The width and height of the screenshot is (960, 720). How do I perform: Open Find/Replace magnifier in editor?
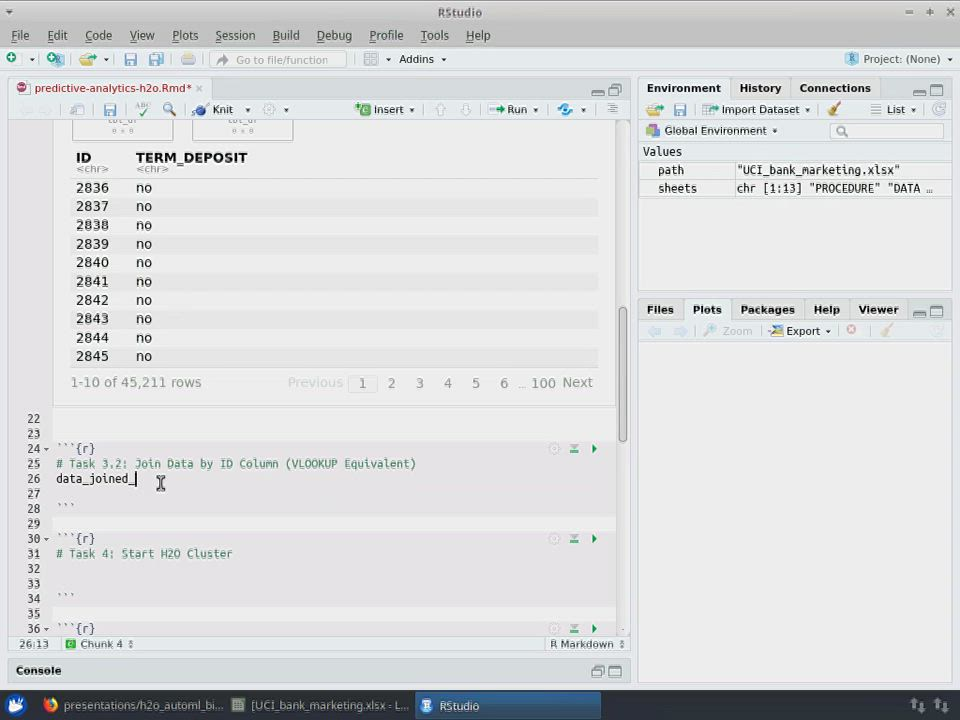(x=169, y=109)
